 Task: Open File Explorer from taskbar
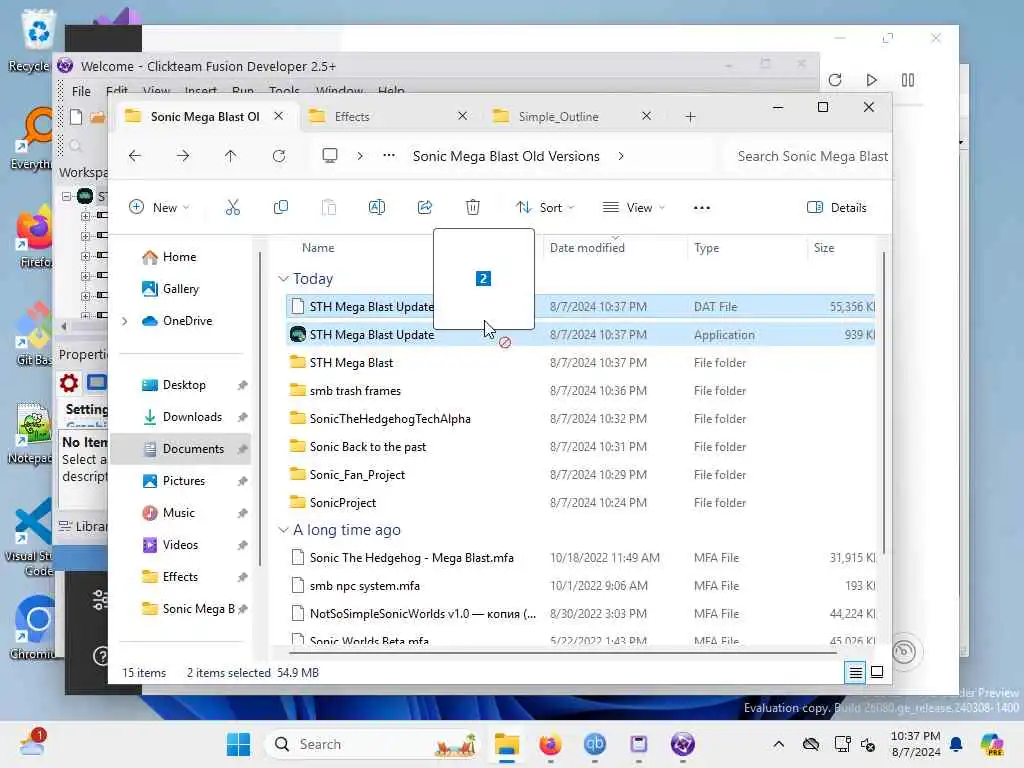click(507, 744)
